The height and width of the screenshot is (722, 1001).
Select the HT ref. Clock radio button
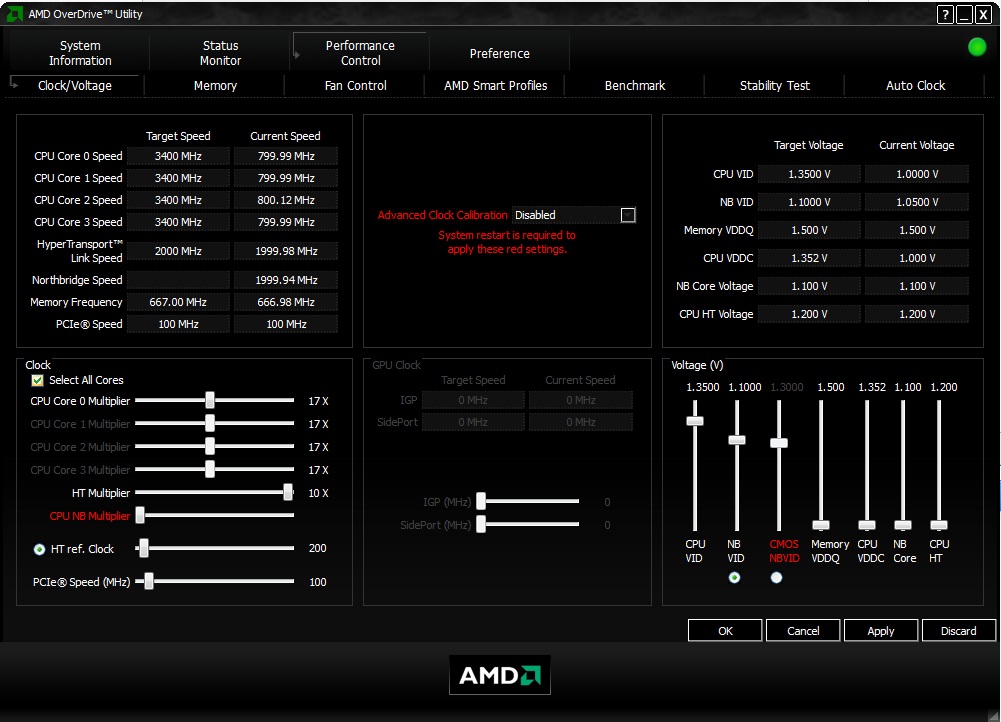point(40,549)
